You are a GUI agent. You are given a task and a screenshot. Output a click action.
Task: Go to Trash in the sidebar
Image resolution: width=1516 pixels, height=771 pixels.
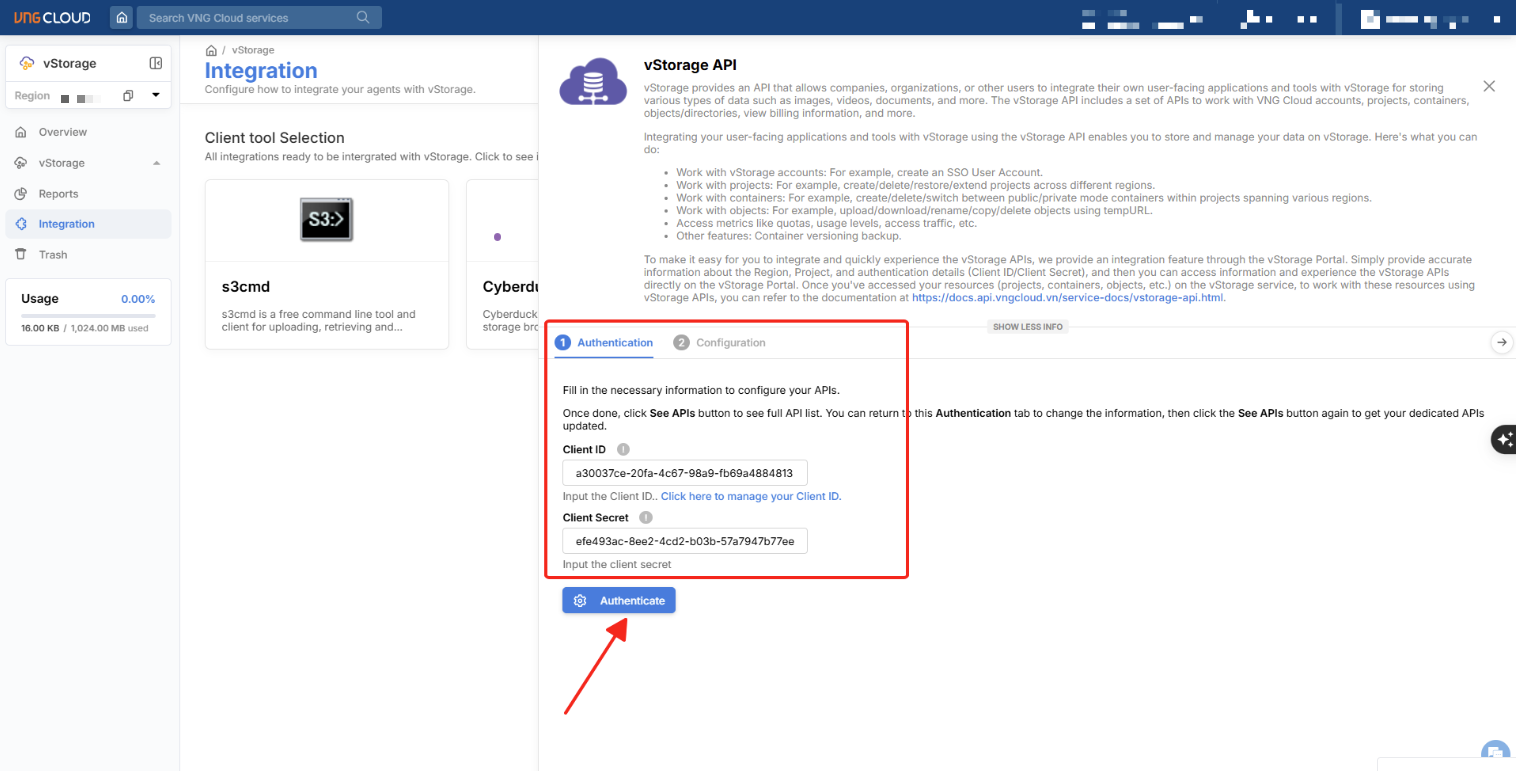(x=53, y=255)
